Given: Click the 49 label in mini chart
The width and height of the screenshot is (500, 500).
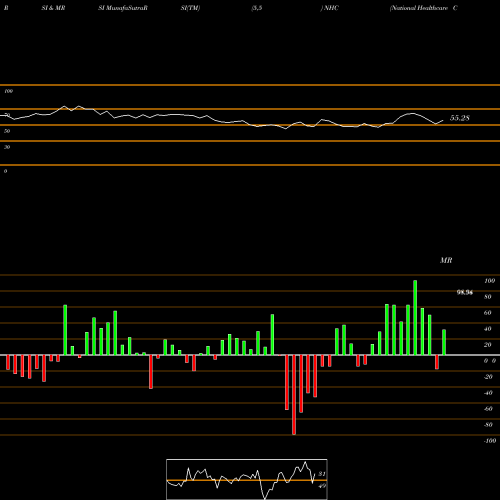Looking at the screenshot, I should 322,486.
